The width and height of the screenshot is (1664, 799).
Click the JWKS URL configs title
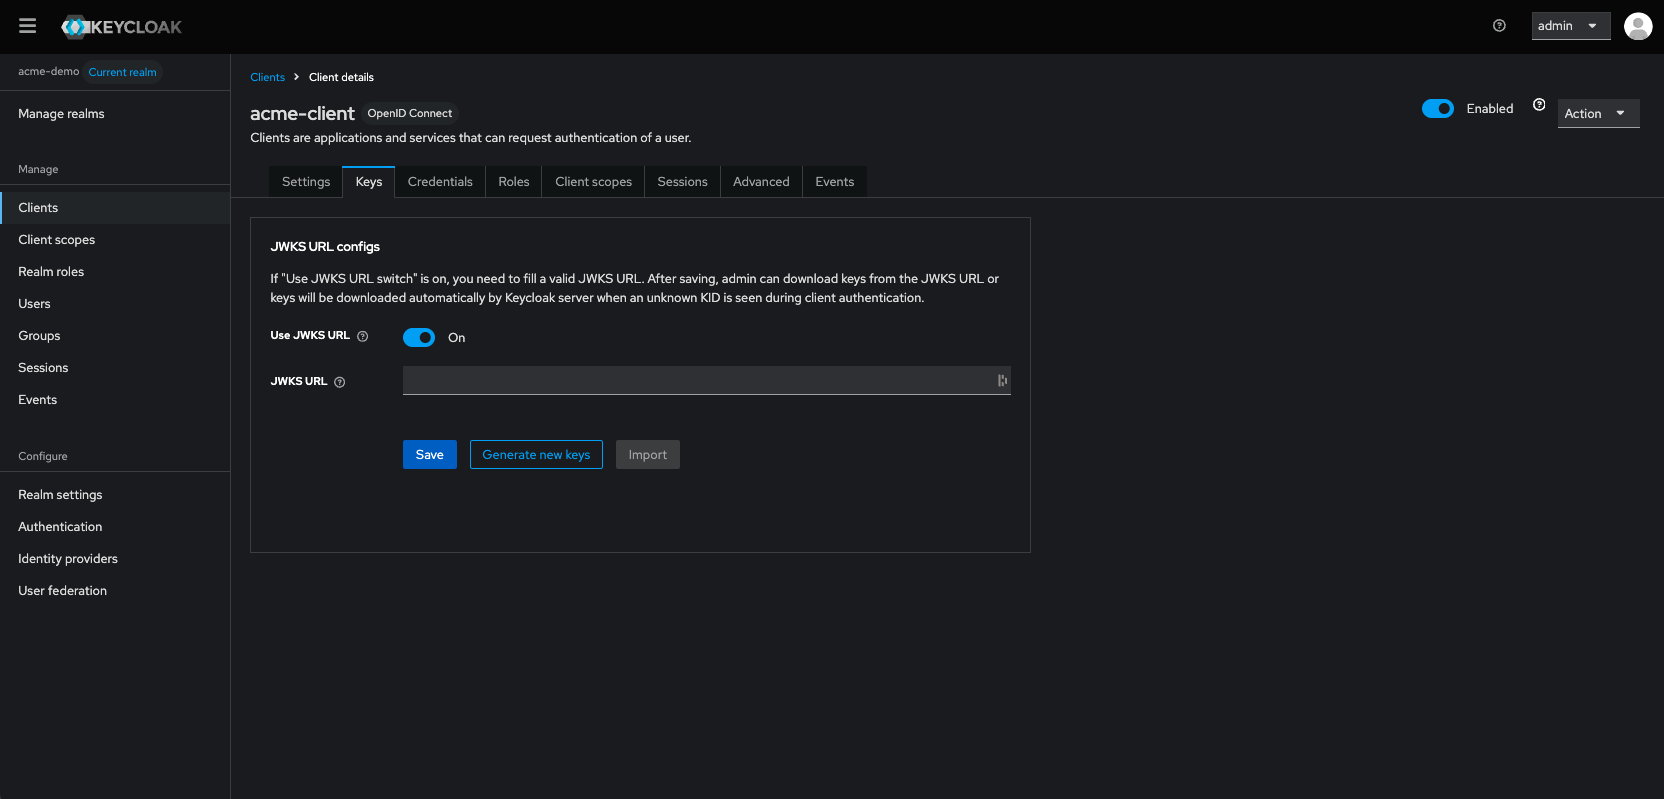pyautogui.click(x=325, y=247)
